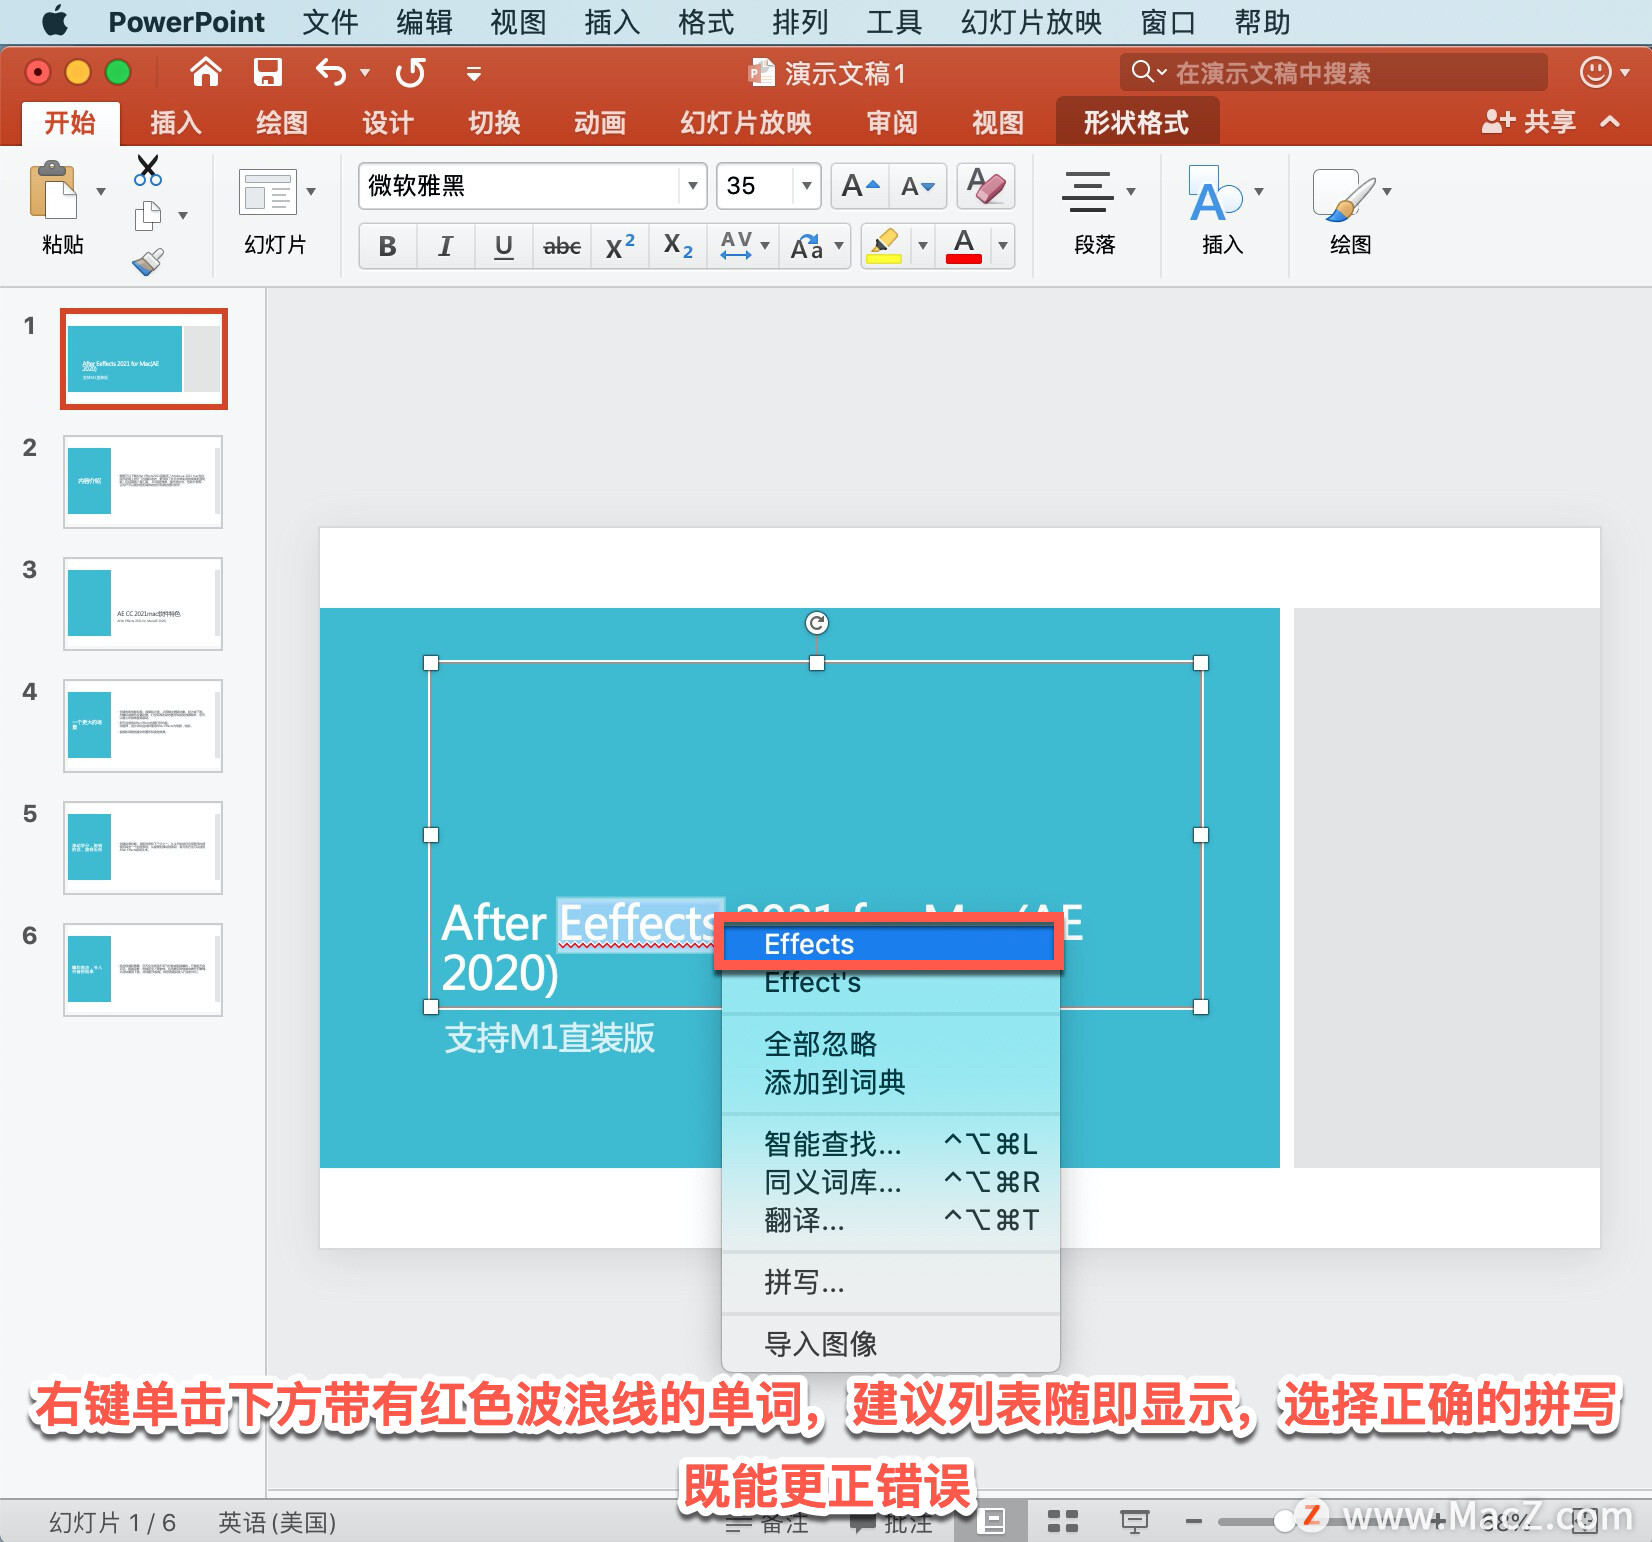
Task: Toggle bold formatting
Action: pos(388,246)
